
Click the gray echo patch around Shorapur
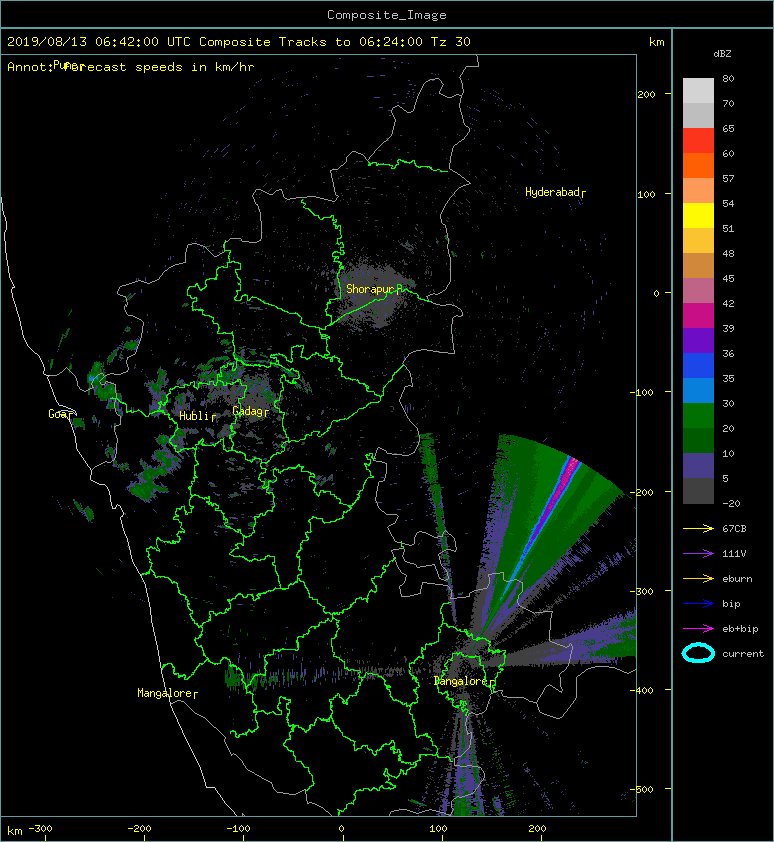coord(371,293)
